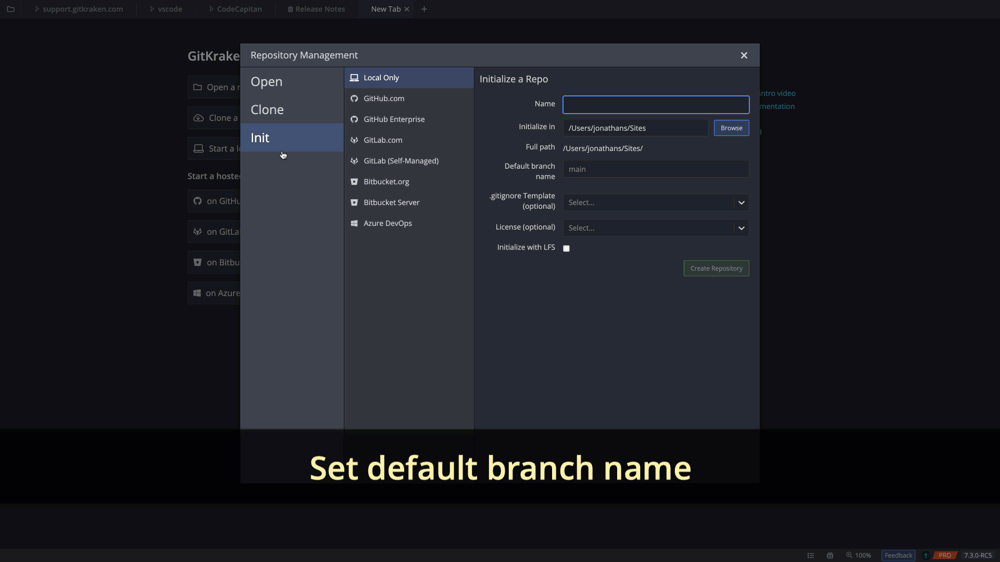Screen dimensions: 1000x562
Task: Switch to the Clone section
Action: click(x=292, y=110)
